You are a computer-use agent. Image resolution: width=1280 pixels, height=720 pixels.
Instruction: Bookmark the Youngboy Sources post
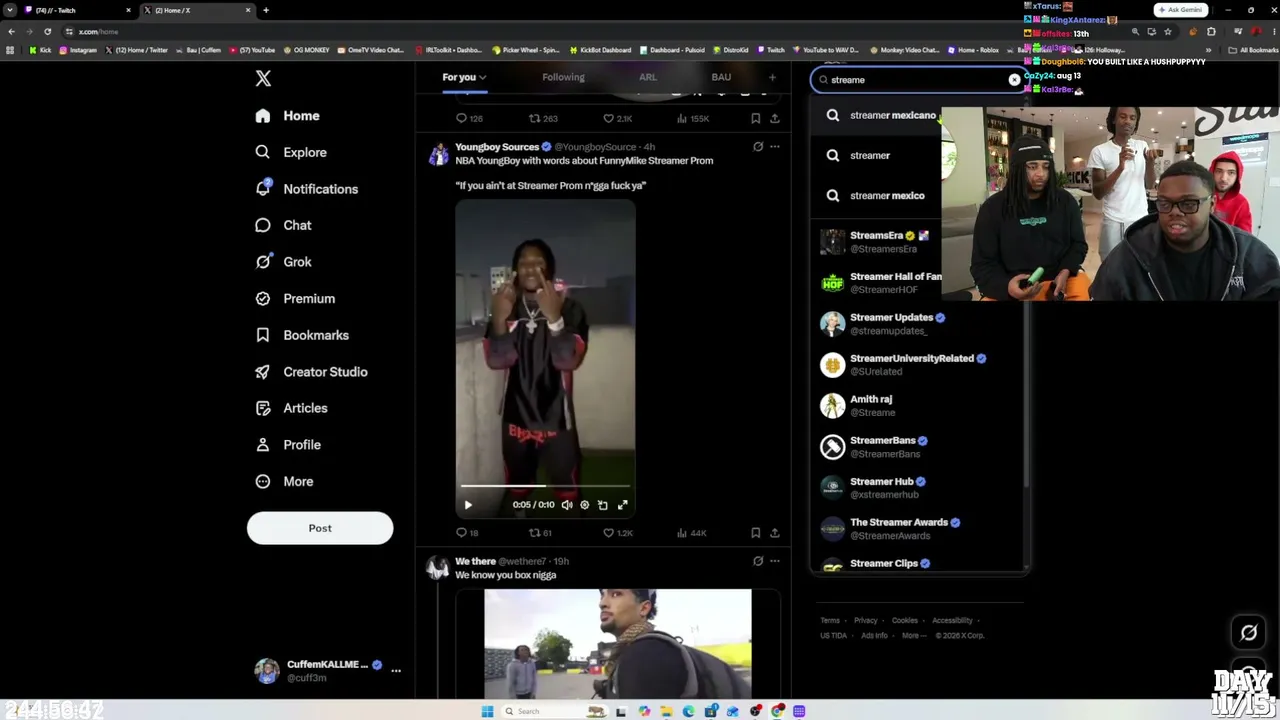(x=755, y=533)
